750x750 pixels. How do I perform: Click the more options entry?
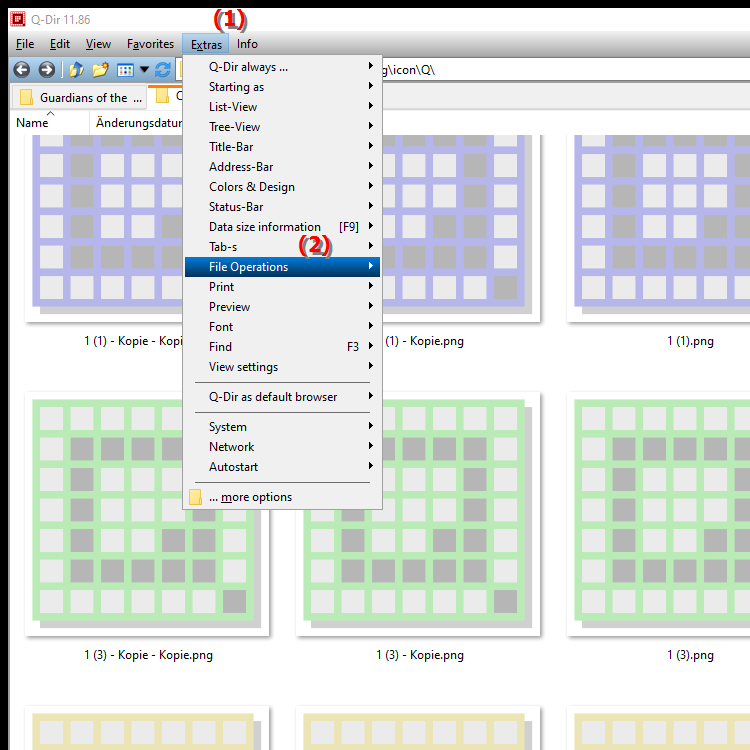click(x=282, y=497)
